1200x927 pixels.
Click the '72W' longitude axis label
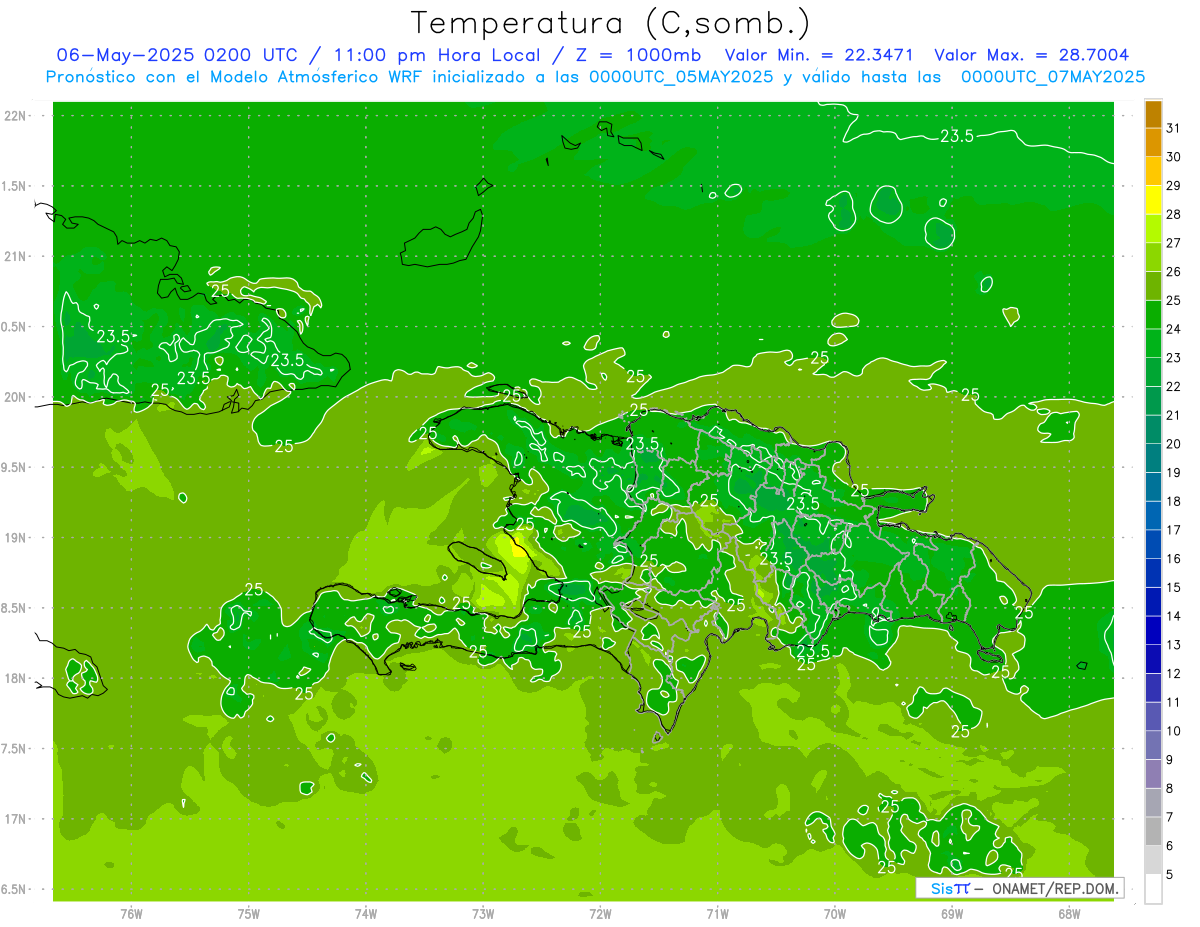click(x=600, y=914)
